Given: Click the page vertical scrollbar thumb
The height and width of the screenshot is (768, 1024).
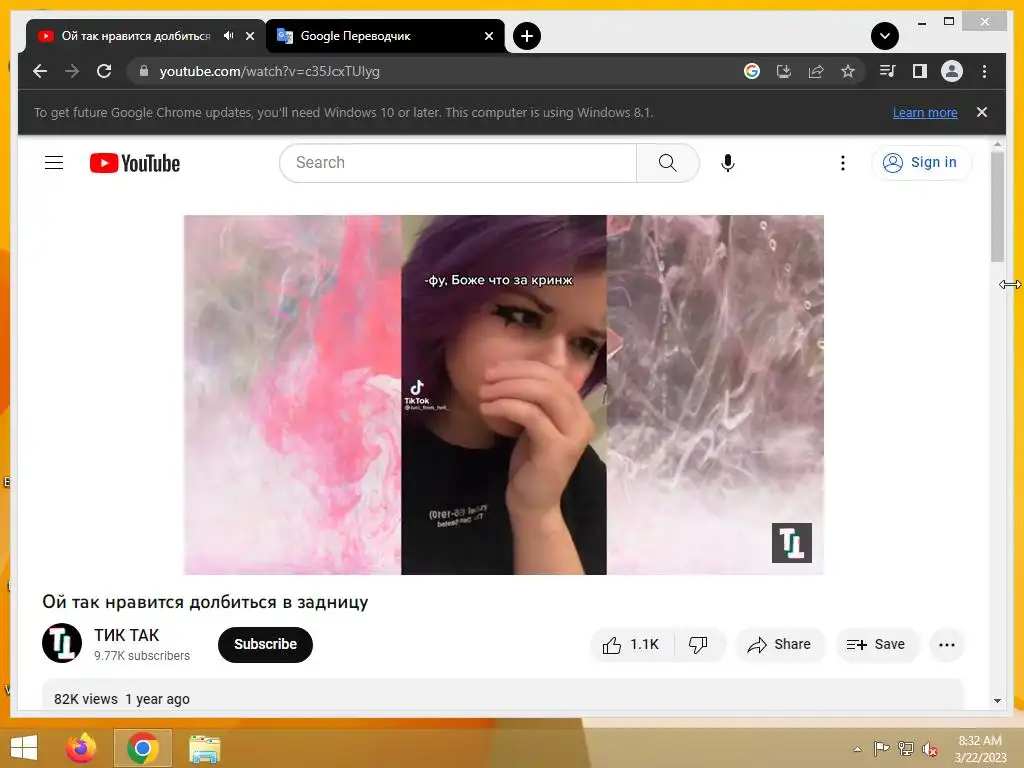Looking at the screenshot, I should (x=997, y=206).
